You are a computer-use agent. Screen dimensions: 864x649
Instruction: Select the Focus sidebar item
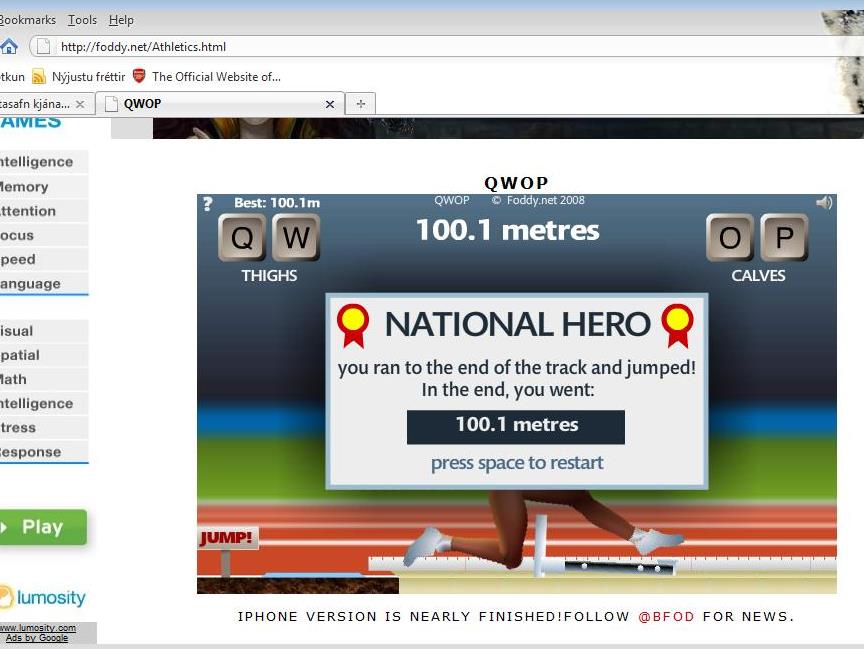(44, 235)
